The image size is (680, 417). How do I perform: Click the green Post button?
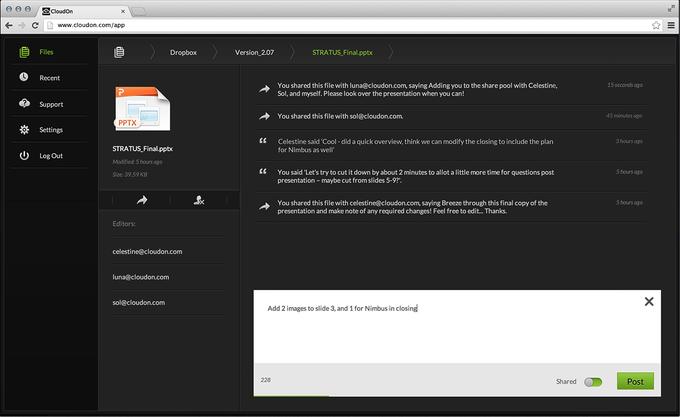pyautogui.click(x=635, y=381)
